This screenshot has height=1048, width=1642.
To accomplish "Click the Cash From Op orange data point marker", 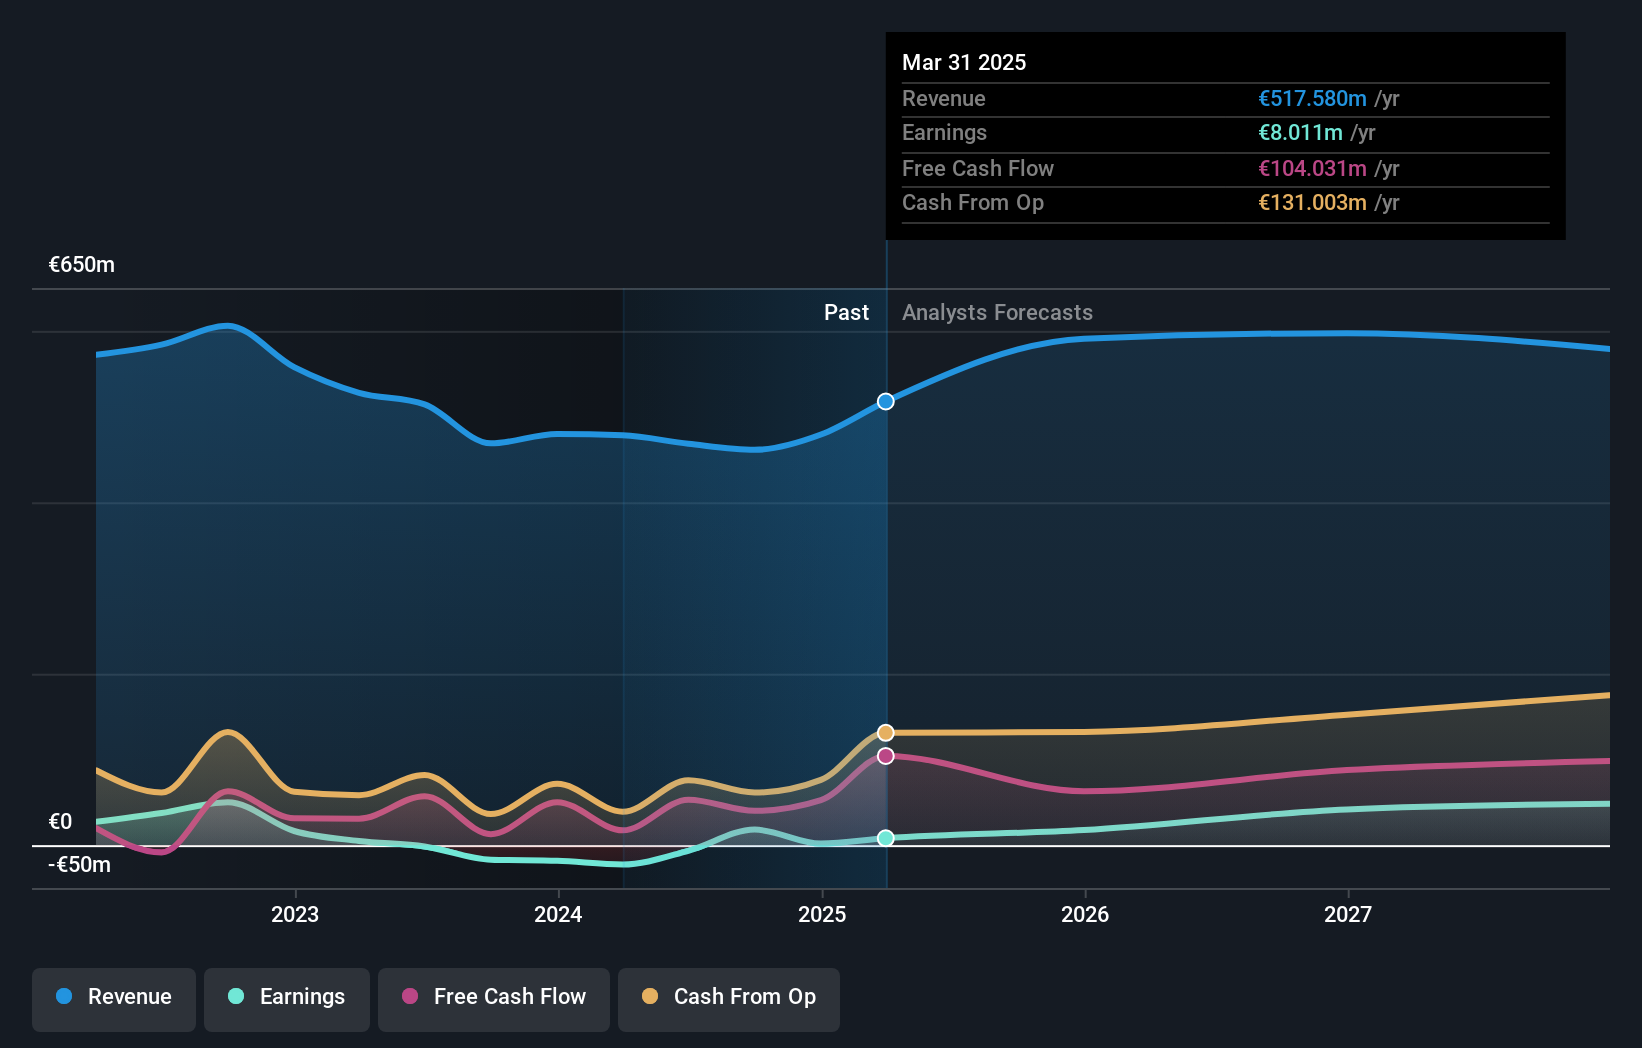I will pos(886,733).
